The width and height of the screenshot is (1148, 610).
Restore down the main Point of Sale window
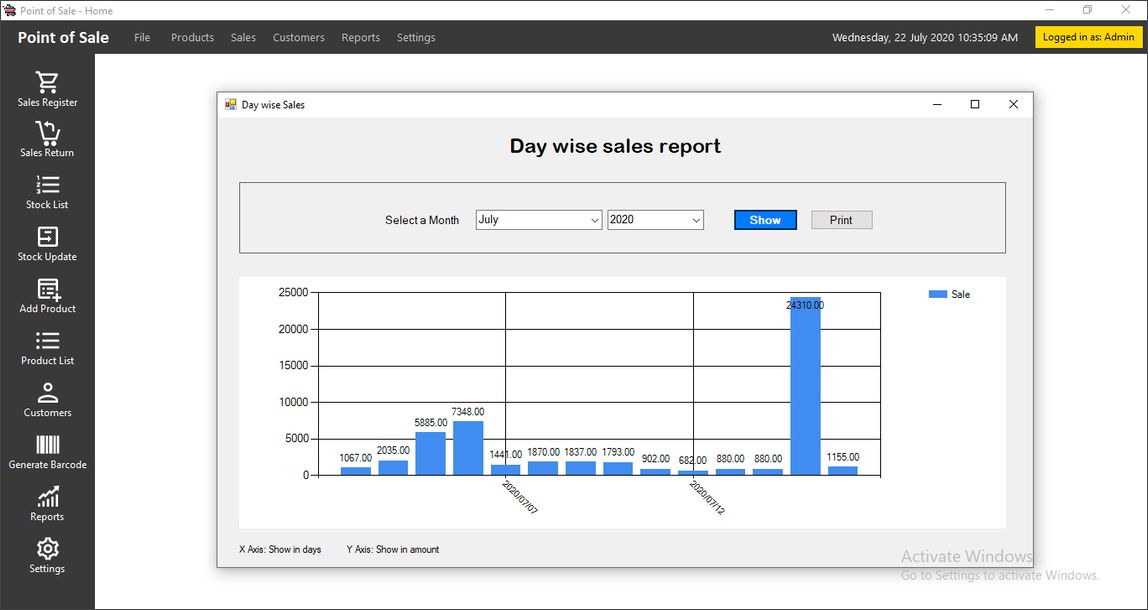(1087, 10)
